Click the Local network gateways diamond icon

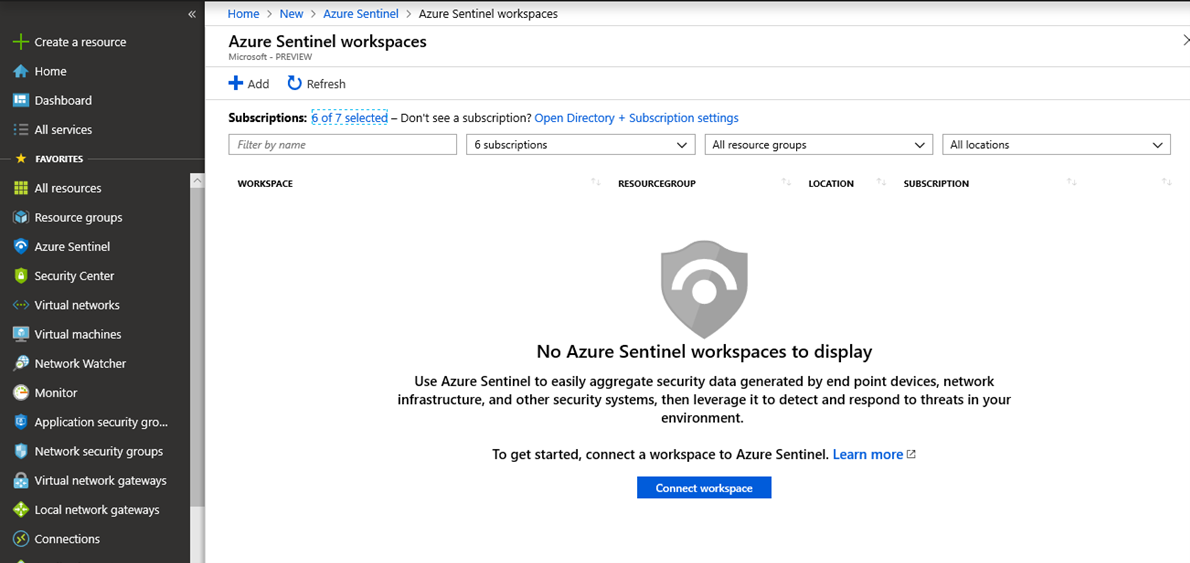tap(21, 510)
